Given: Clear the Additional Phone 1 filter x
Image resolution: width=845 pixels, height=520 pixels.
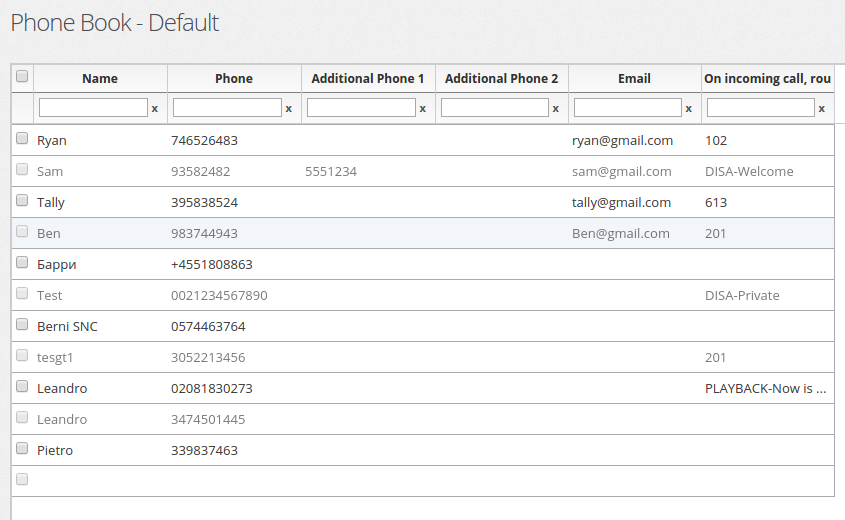Looking at the screenshot, I should [422, 108].
